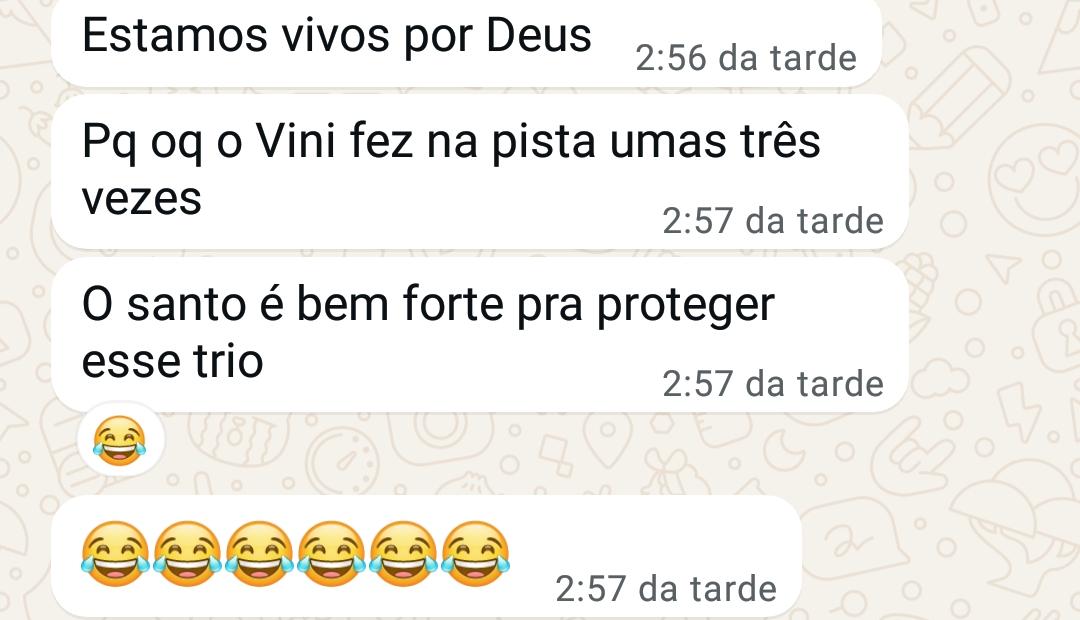Click the timestamp on the santo message

(773, 384)
